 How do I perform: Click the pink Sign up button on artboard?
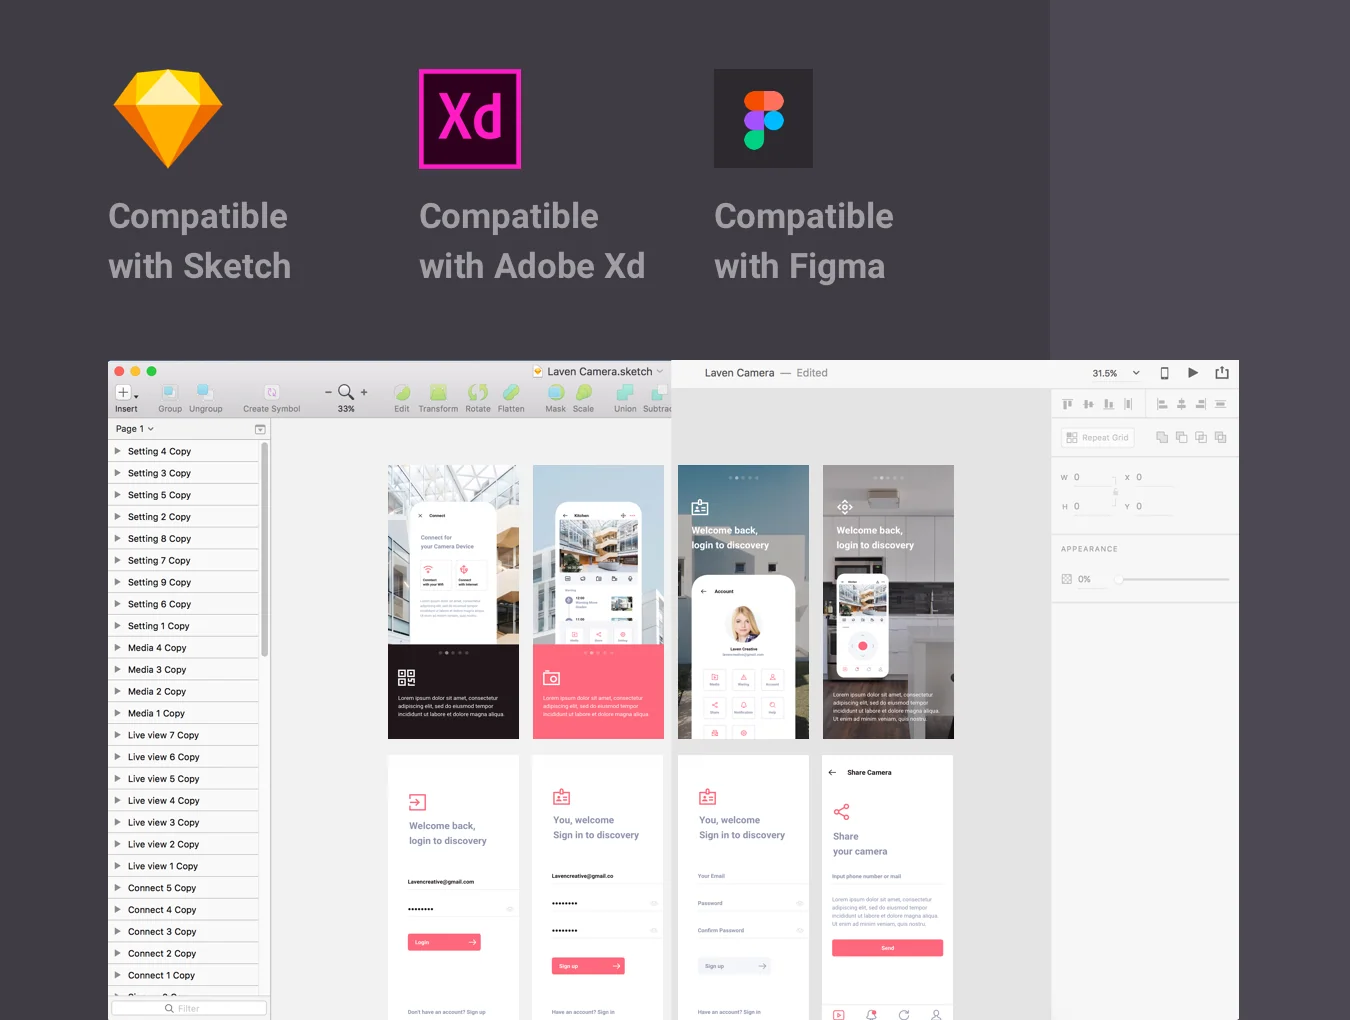point(588,966)
